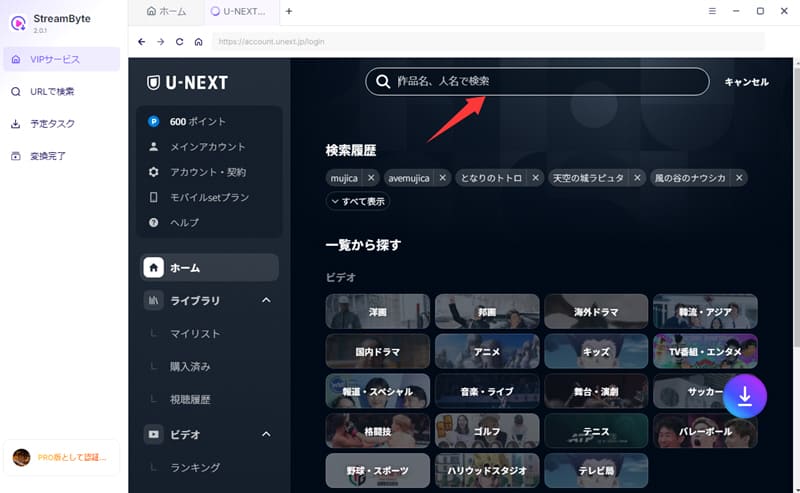Remove mujica from search history

(371, 178)
